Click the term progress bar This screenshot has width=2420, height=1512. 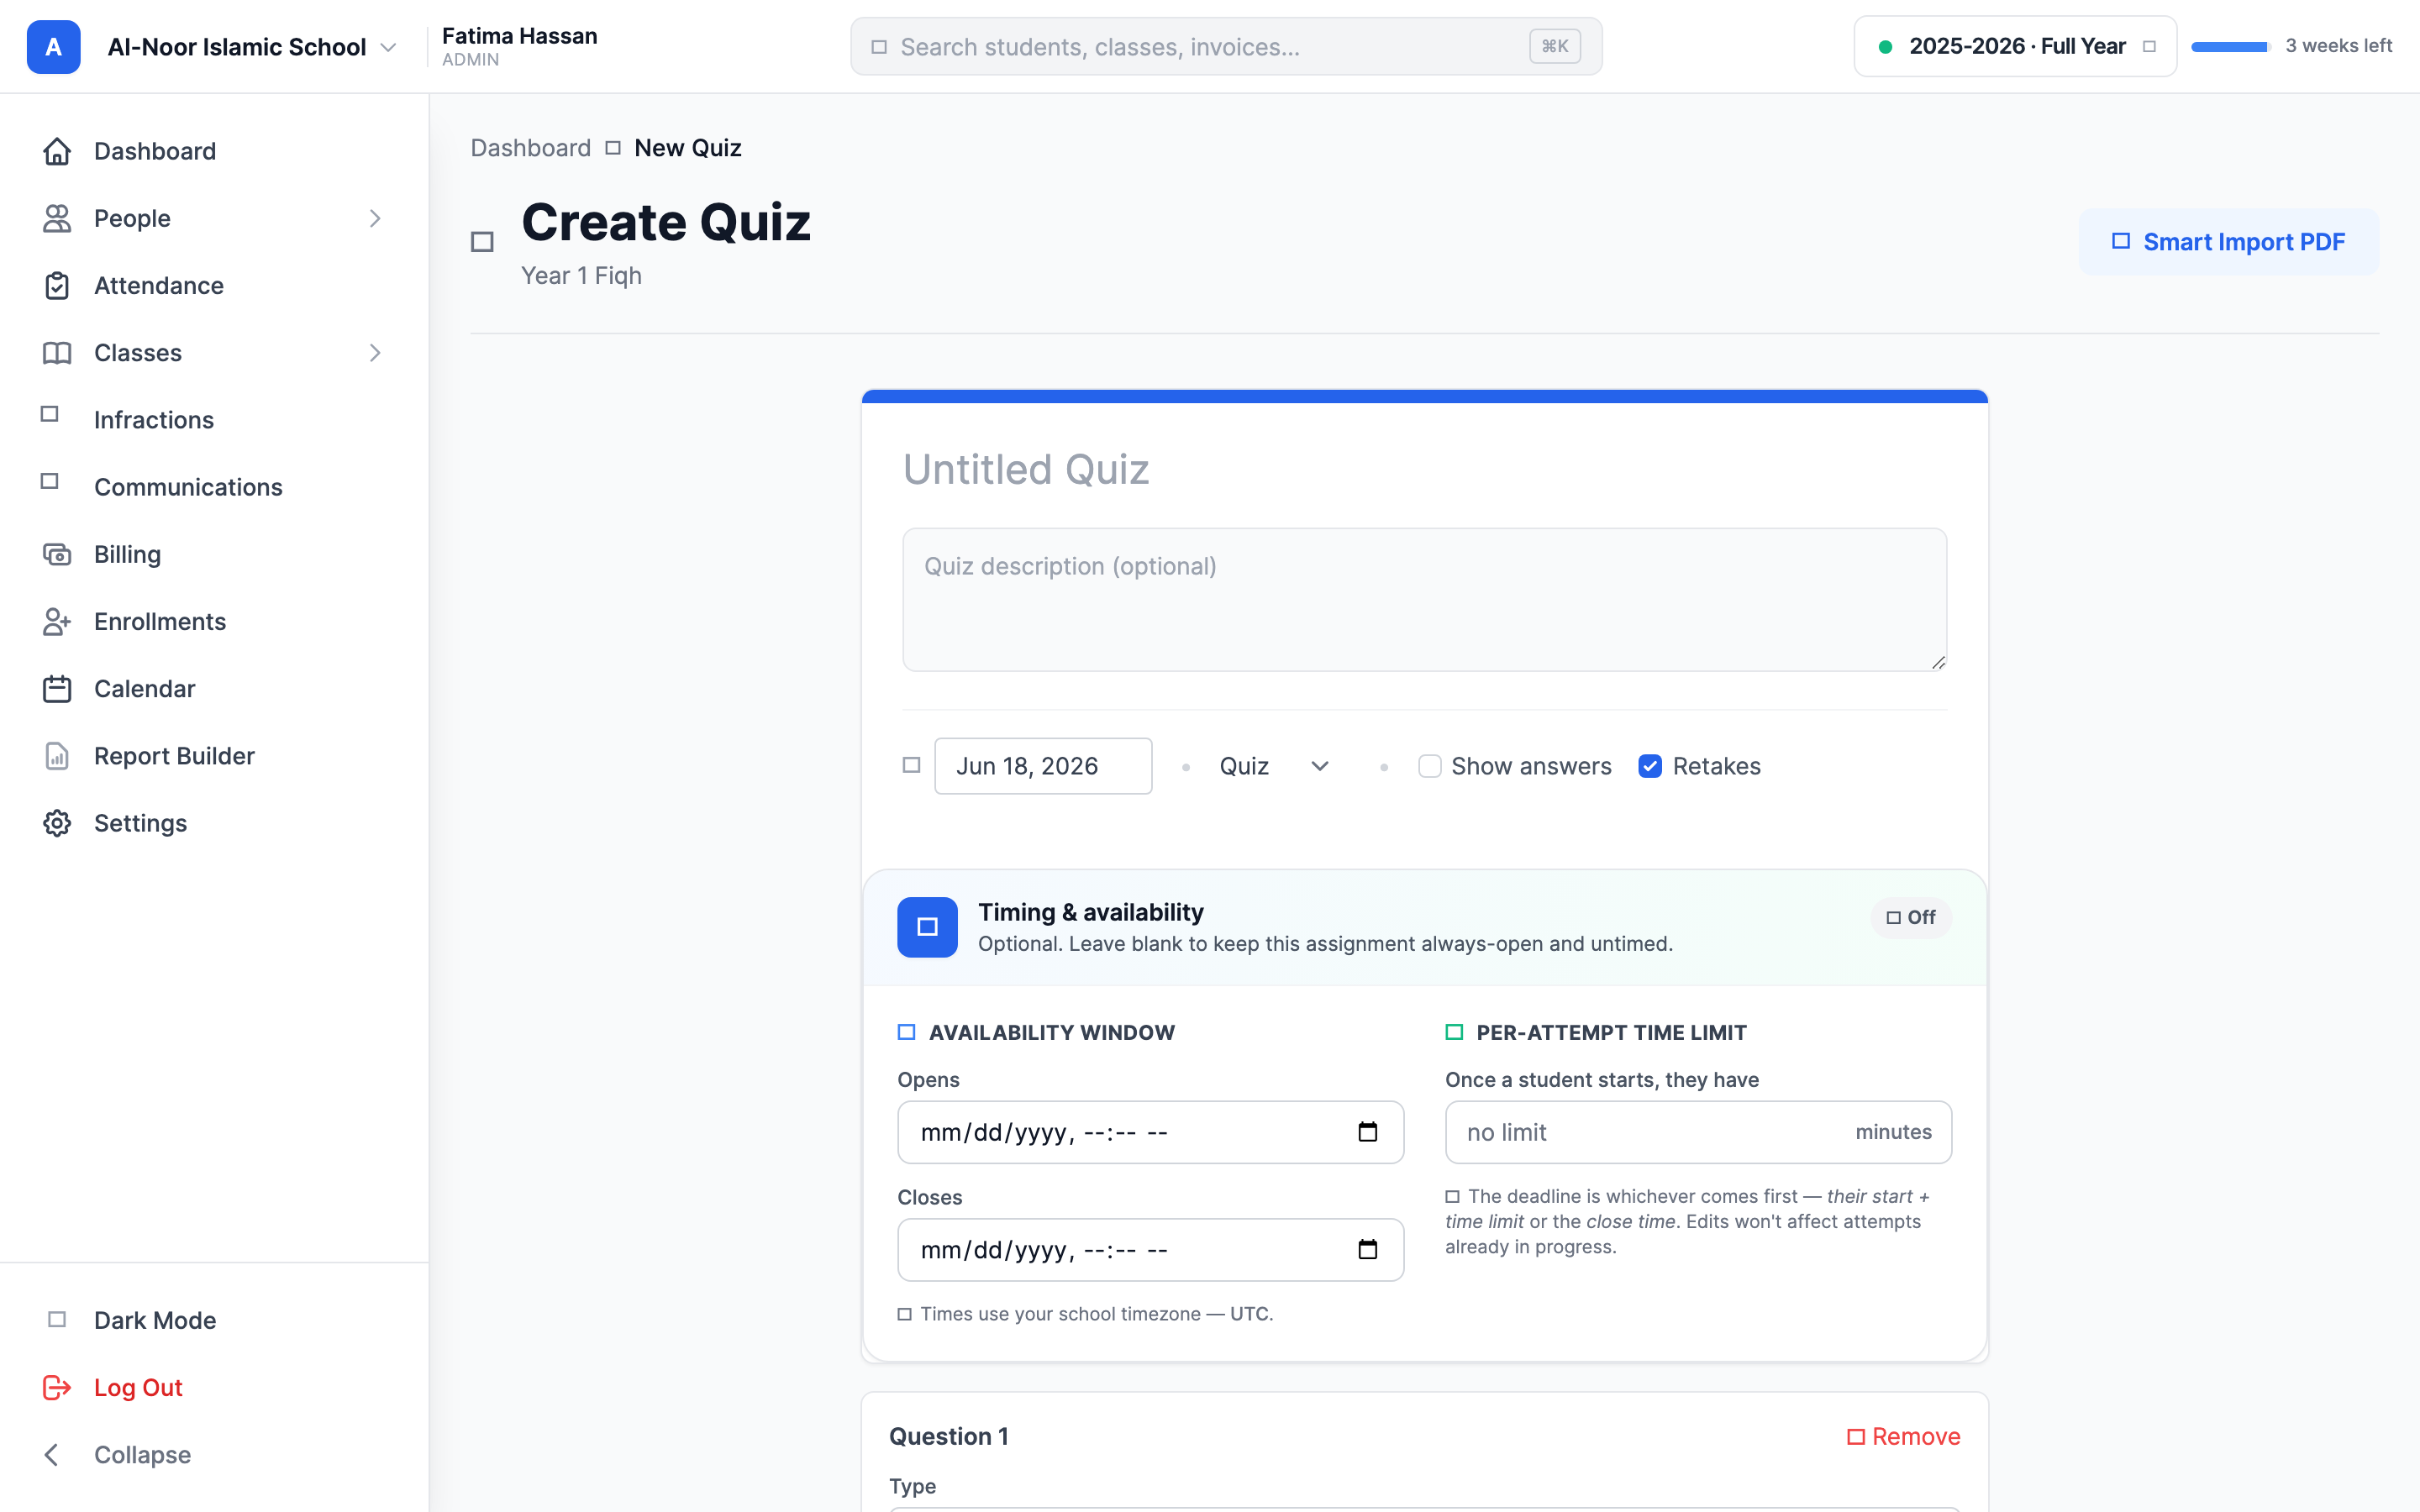click(x=2230, y=46)
